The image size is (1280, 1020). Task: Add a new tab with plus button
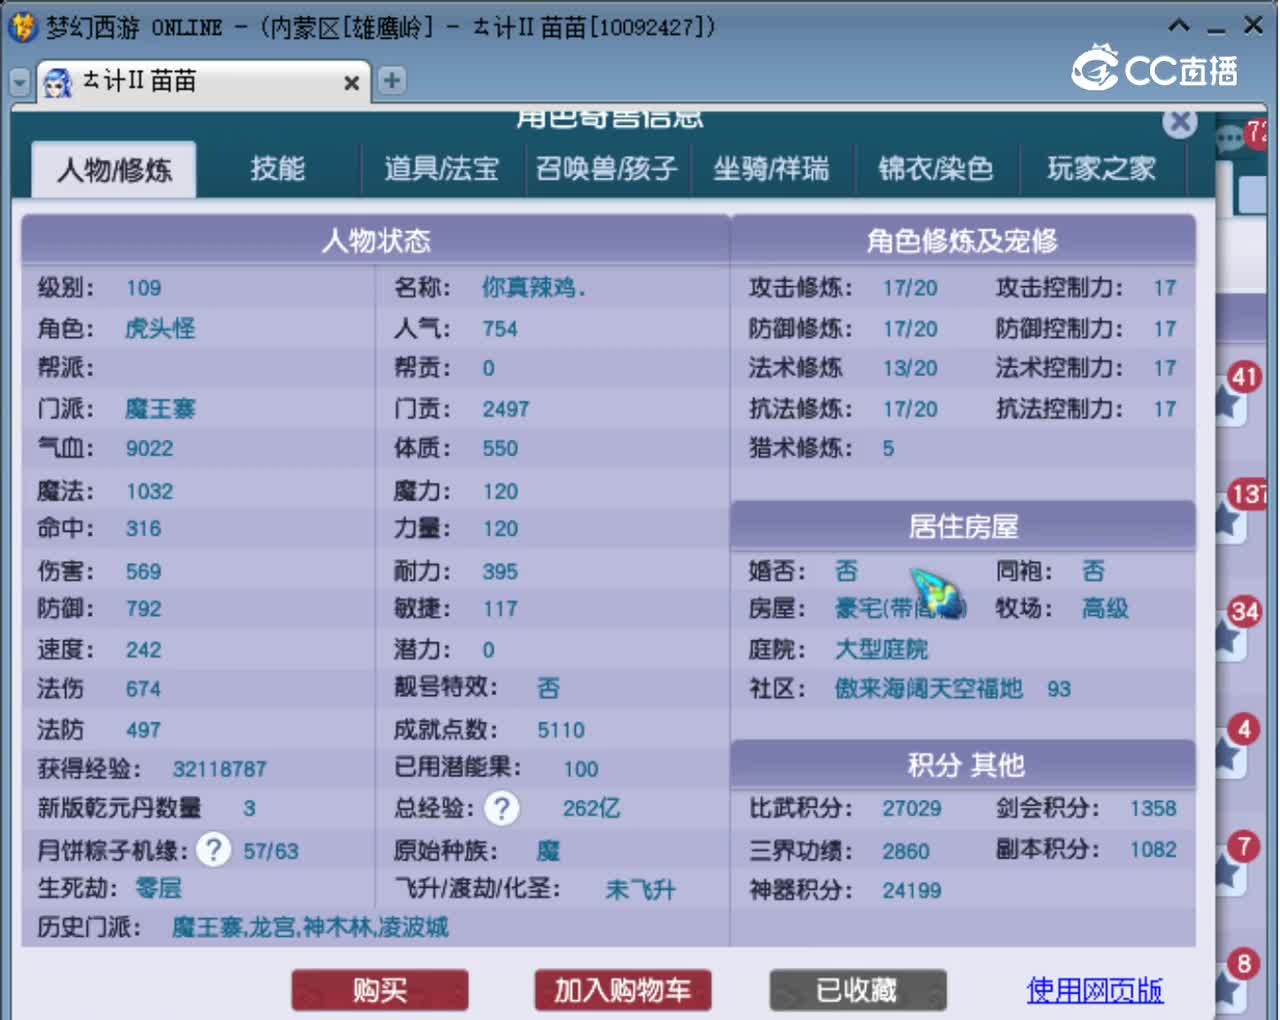point(392,80)
